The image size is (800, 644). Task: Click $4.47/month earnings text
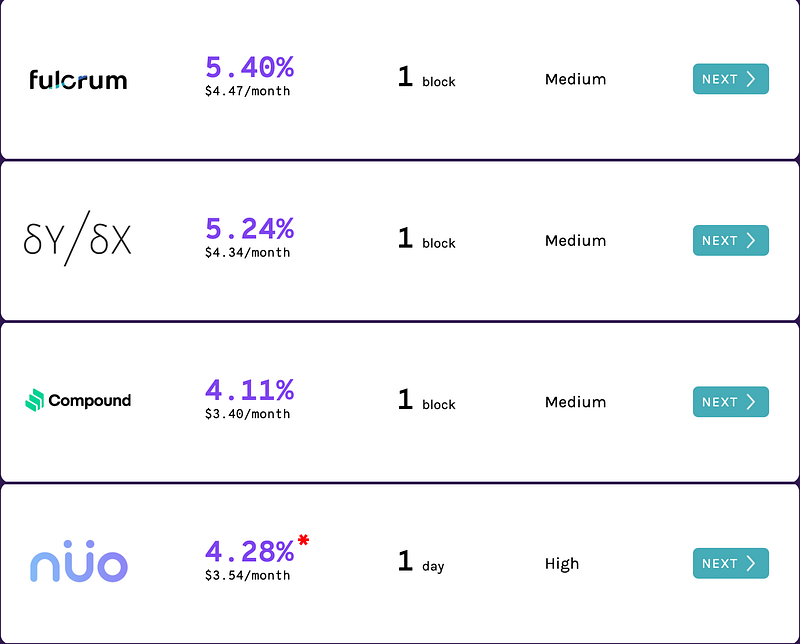point(247,91)
